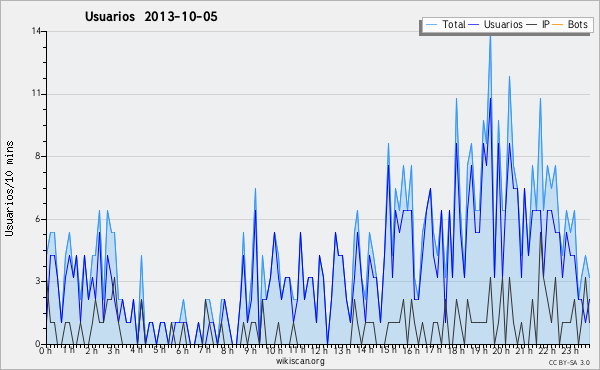The width and height of the screenshot is (600, 370).
Task: Click the x-axis label "15 h"
Action: click(388, 350)
